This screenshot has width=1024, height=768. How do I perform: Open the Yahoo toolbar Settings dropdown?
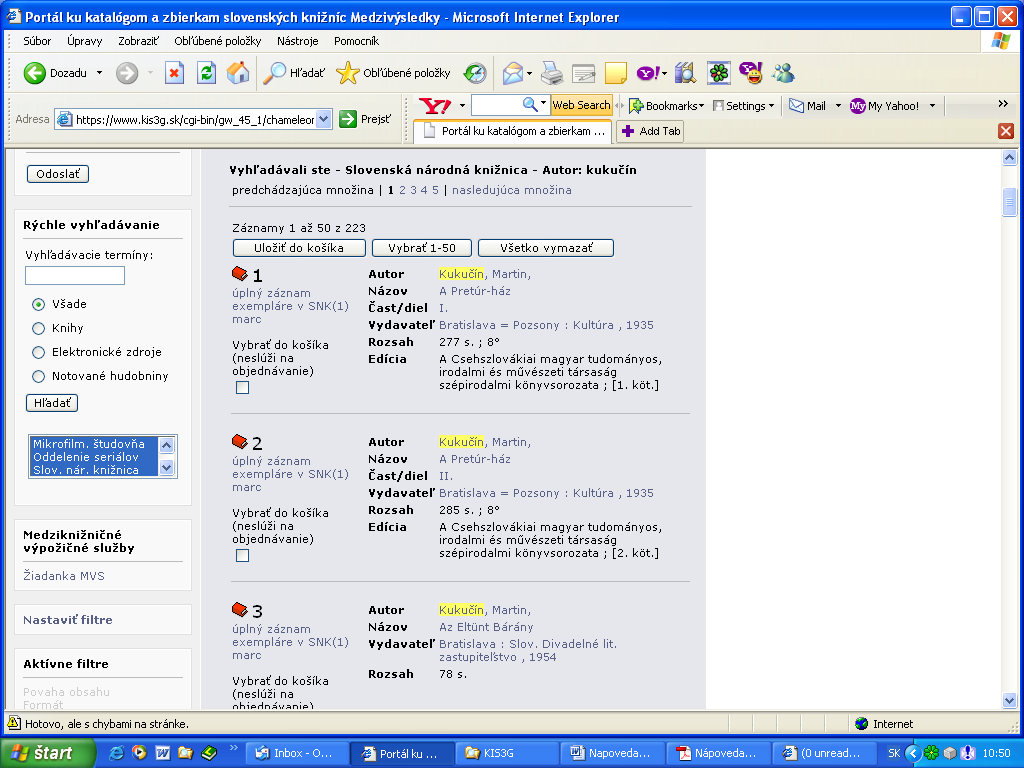tap(744, 105)
